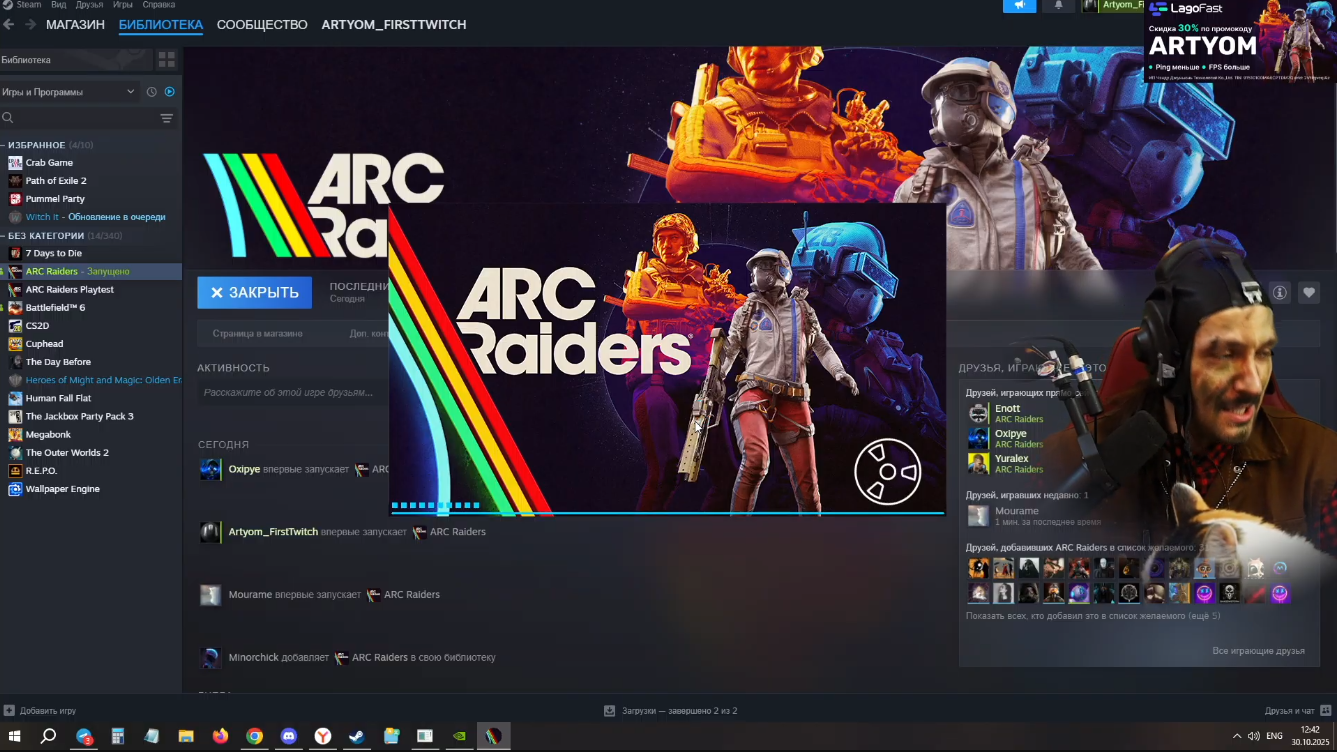1337x752 pixels.
Task: Open the Steam notifications bell
Action: (1058, 5)
